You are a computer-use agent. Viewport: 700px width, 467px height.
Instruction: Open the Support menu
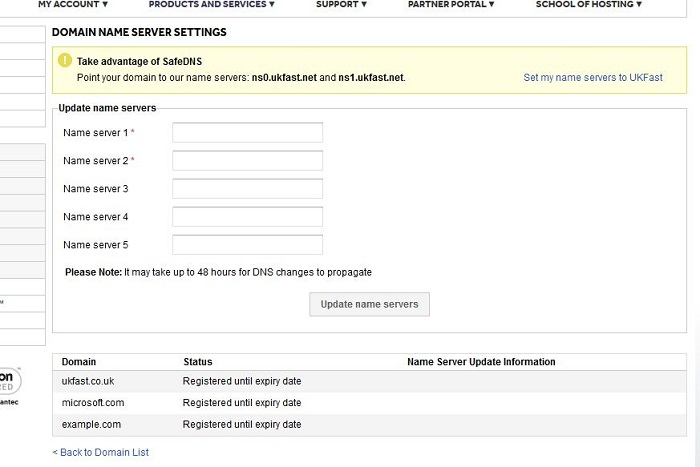click(x=341, y=4)
